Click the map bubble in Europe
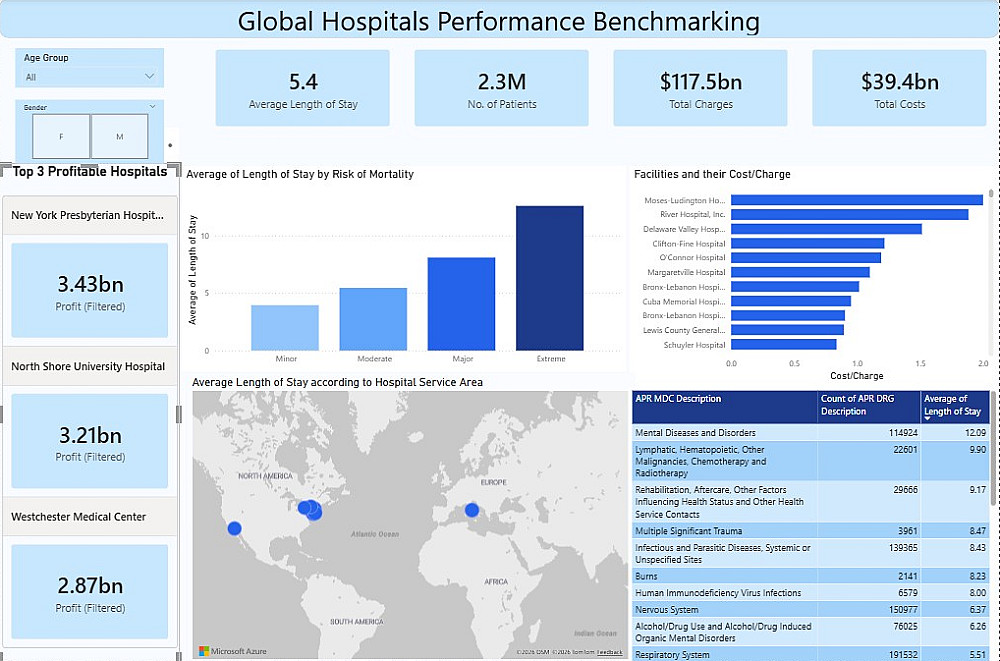The height and width of the screenshot is (661, 1000). point(472,510)
